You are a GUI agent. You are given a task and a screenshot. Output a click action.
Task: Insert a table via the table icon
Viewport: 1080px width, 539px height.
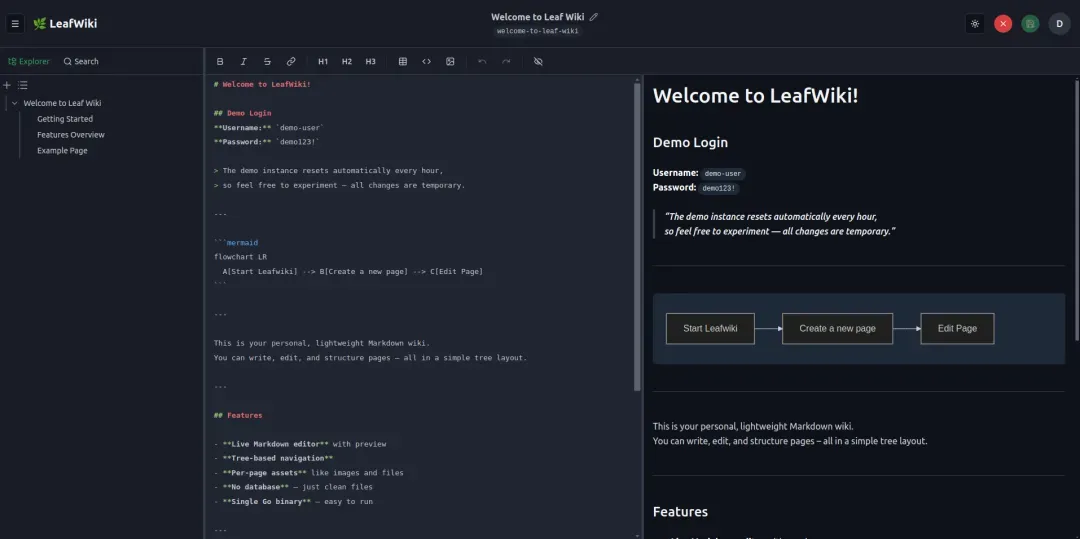[403, 61]
